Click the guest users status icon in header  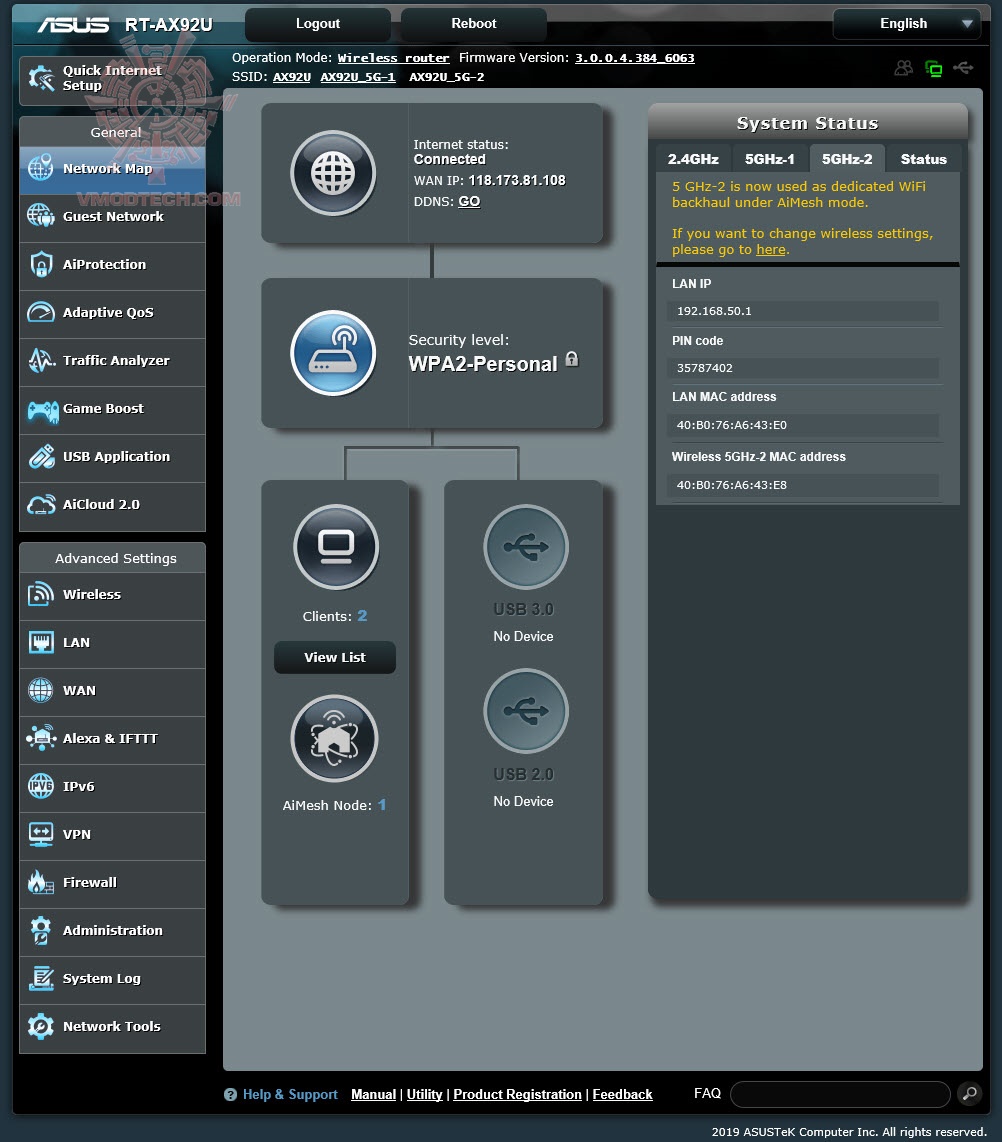pos(904,68)
